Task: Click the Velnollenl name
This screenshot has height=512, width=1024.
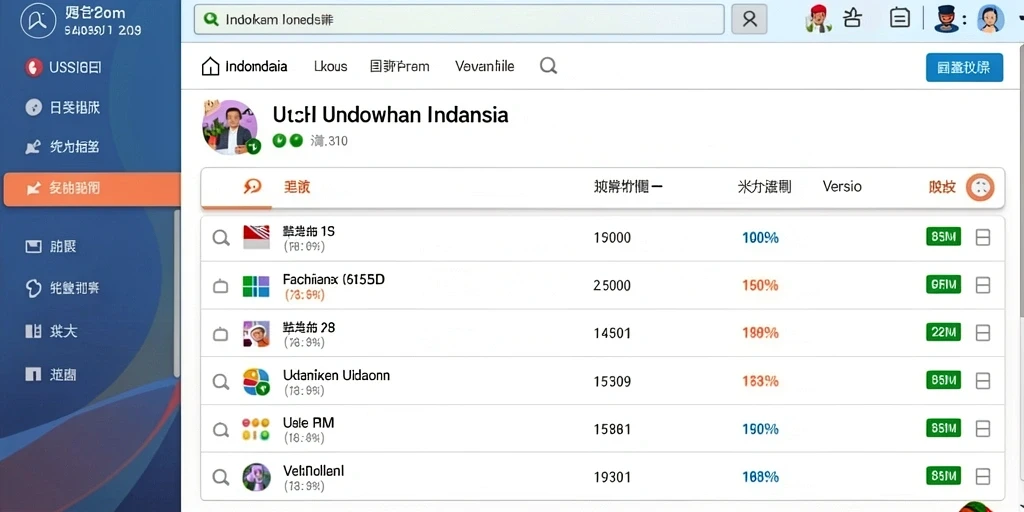Action: (313, 471)
